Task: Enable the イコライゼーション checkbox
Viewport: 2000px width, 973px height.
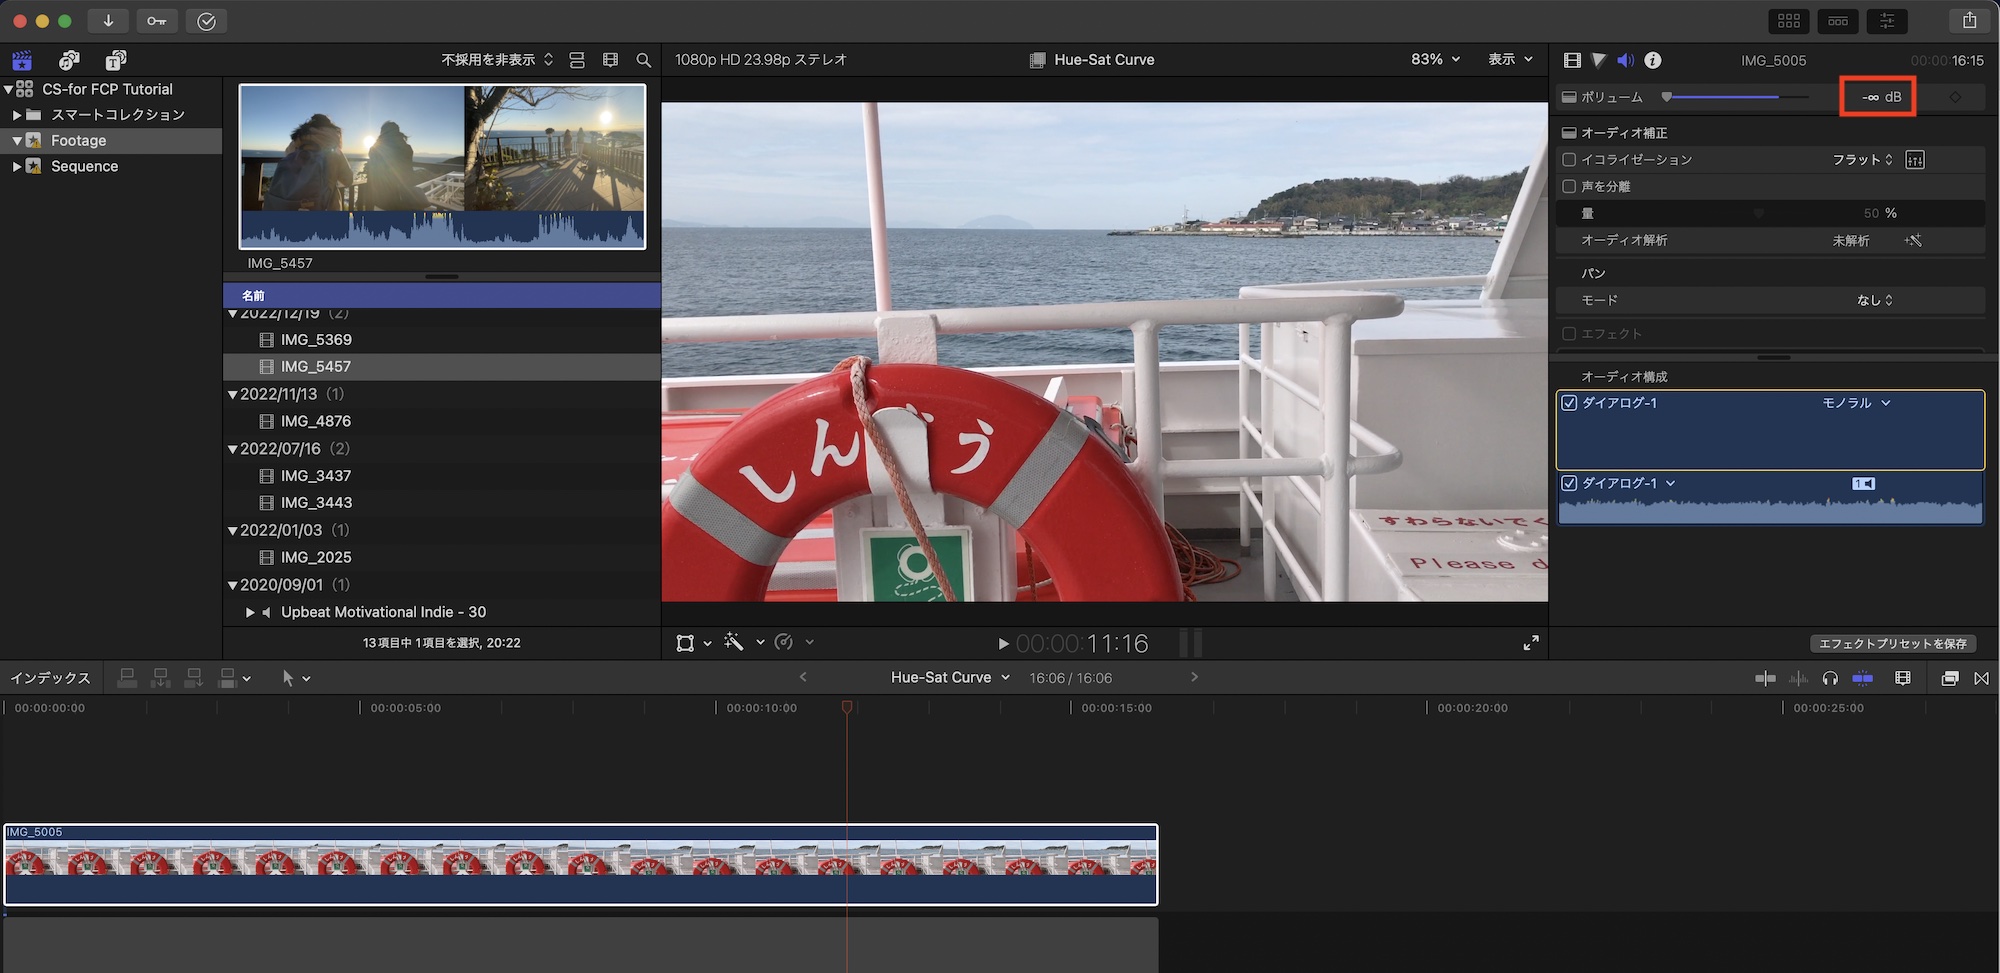Action: click(x=1569, y=160)
